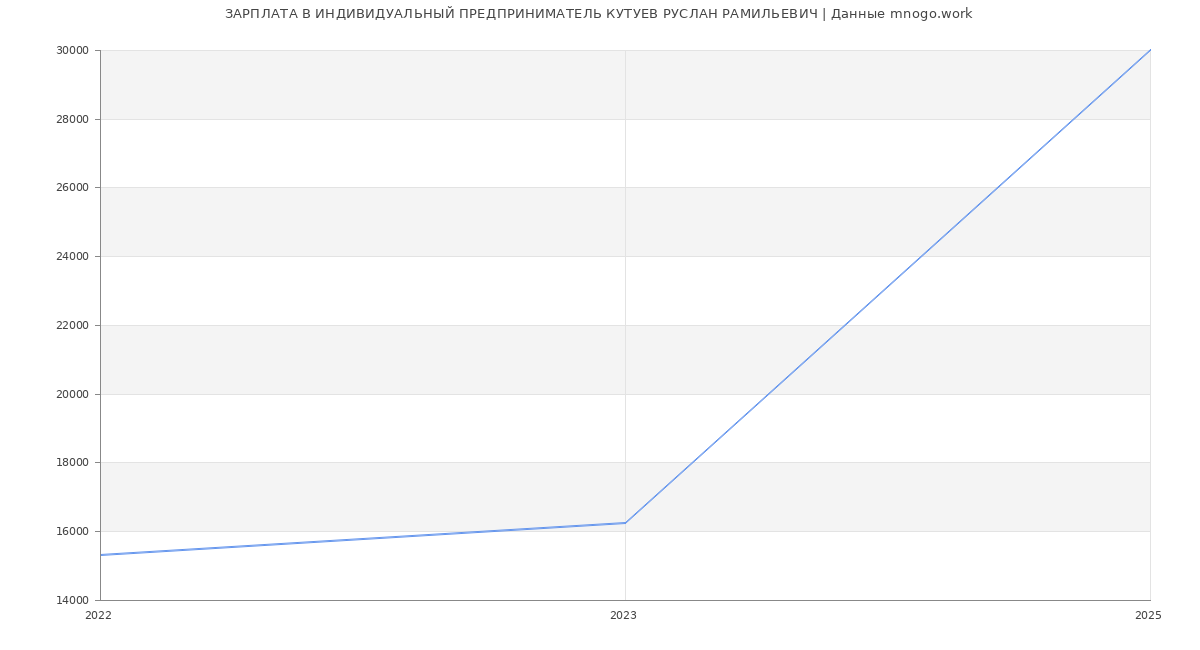Click "mnogo.work" in the chart title
The image size is (1200, 650).
coord(930,14)
